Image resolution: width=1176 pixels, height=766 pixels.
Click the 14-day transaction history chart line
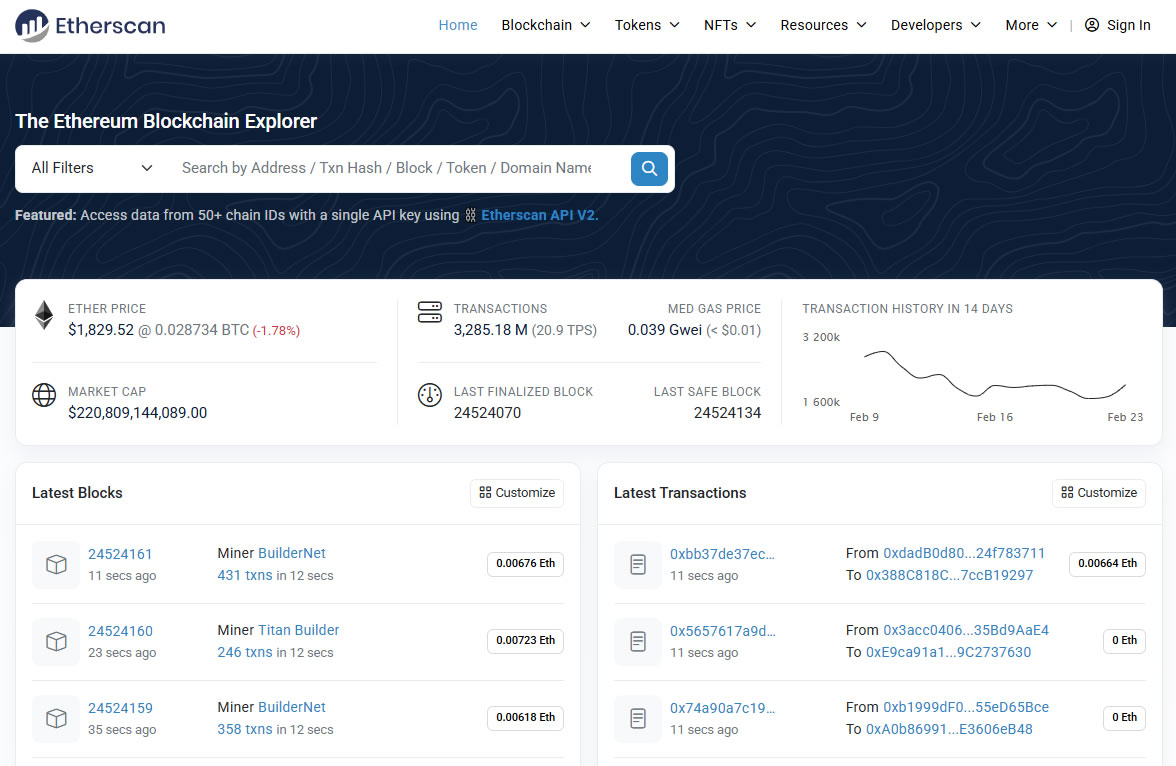tap(994, 374)
